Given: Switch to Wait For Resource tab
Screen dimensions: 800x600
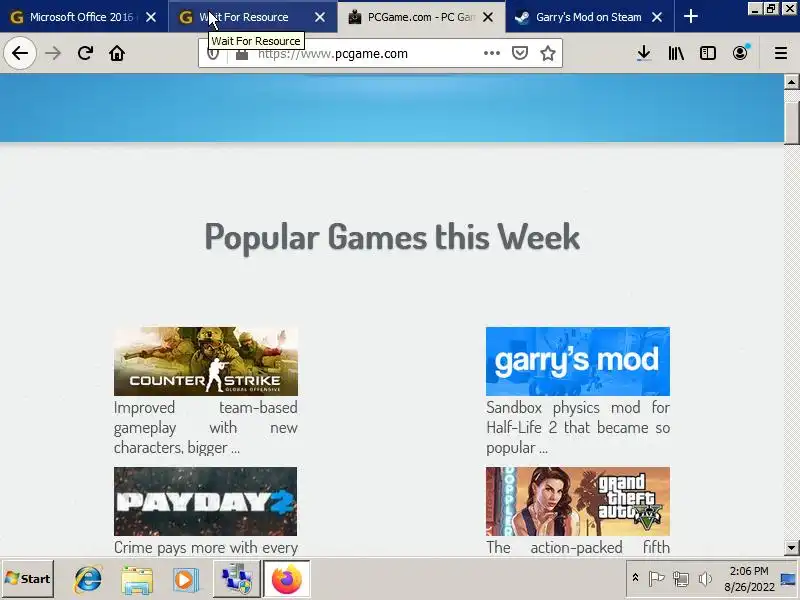Looking at the screenshot, I should [253, 17].
